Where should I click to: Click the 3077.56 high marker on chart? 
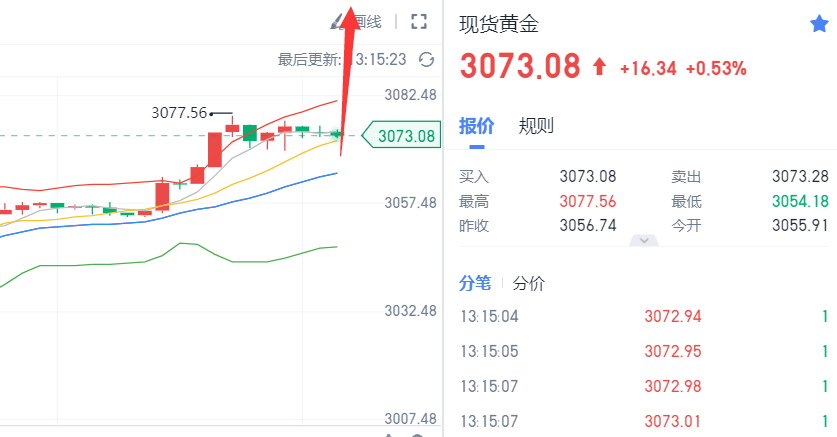click(179, 113)
